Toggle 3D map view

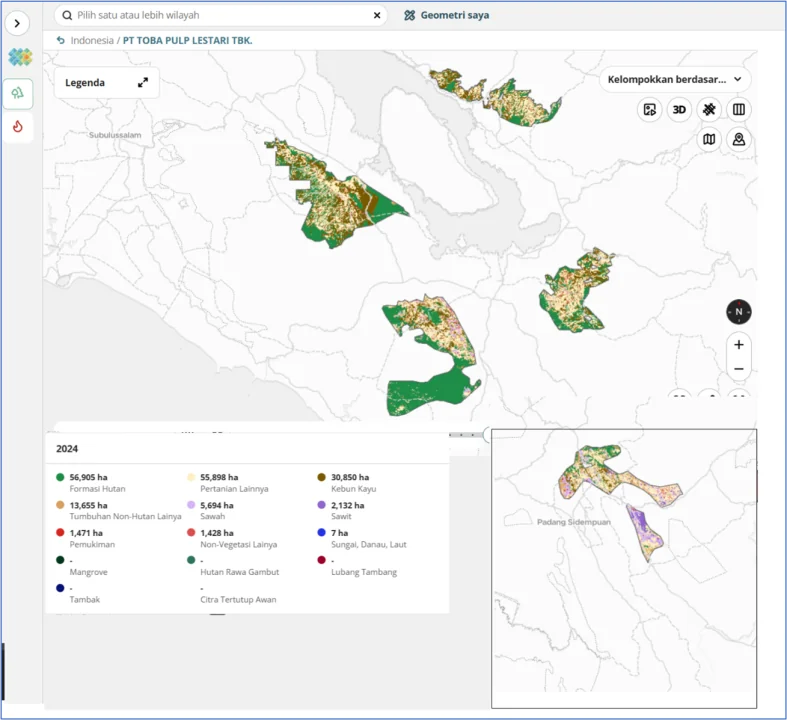point(679,109)
